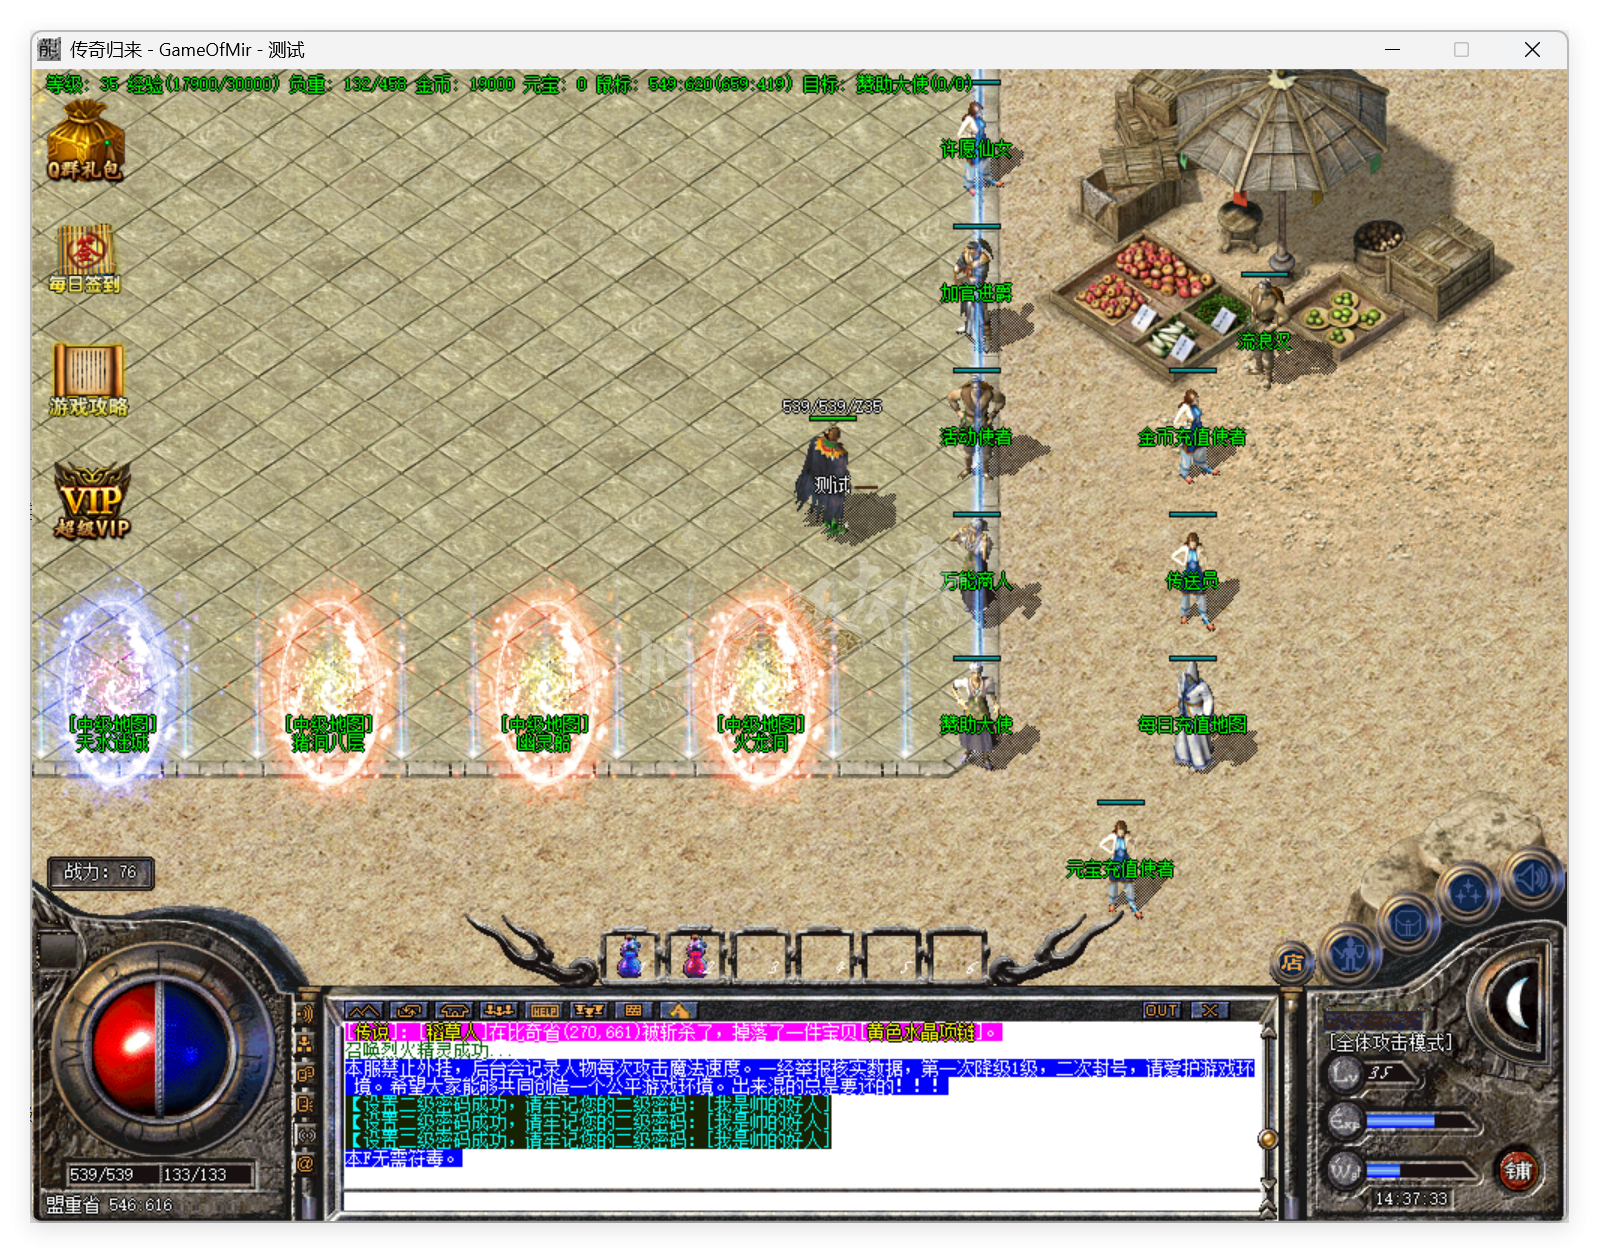
Task: Talk to the 许愿仙女 NPC
Action: [975, 146]
